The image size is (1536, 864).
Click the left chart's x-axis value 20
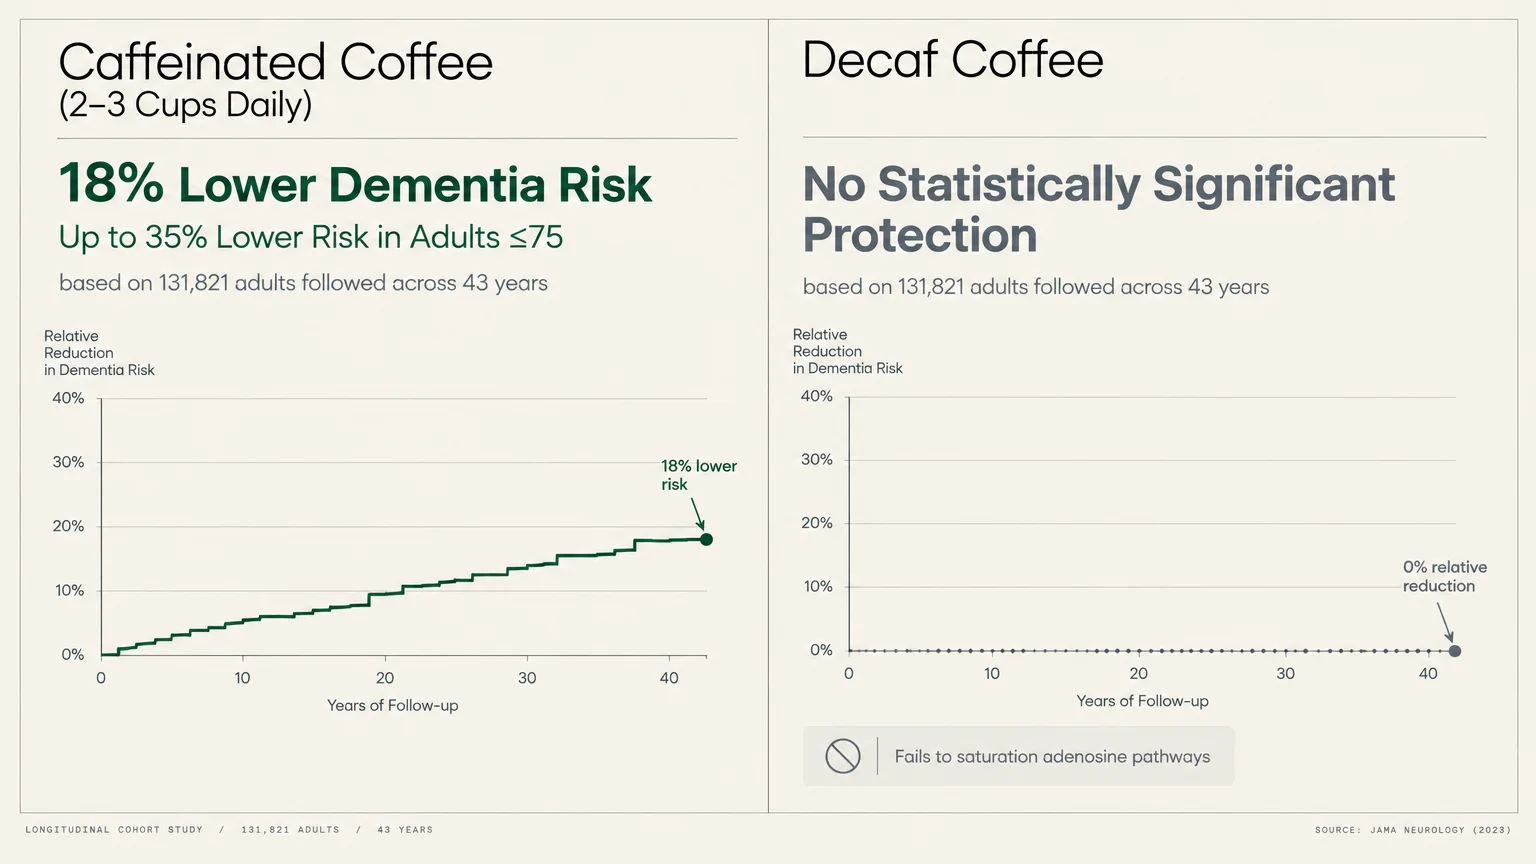385,678
